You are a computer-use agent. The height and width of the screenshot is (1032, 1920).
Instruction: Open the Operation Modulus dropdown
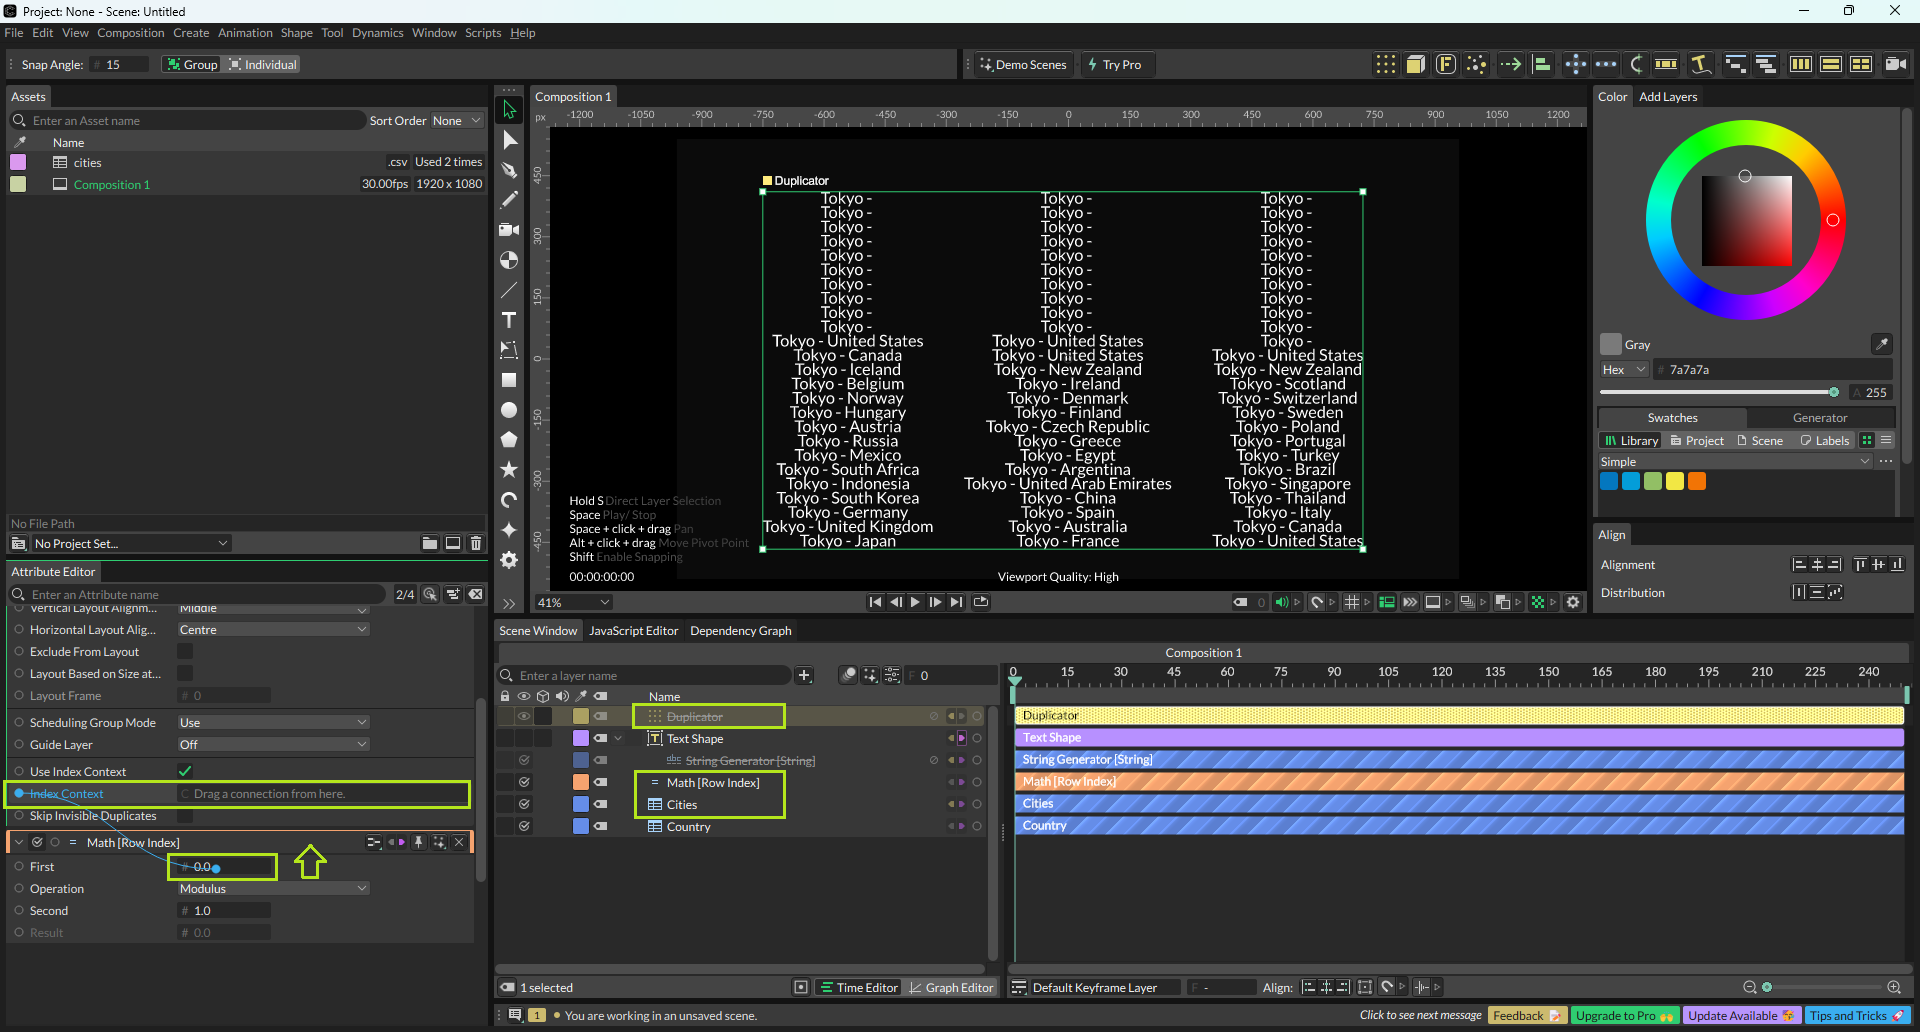(x=273, y=889)
